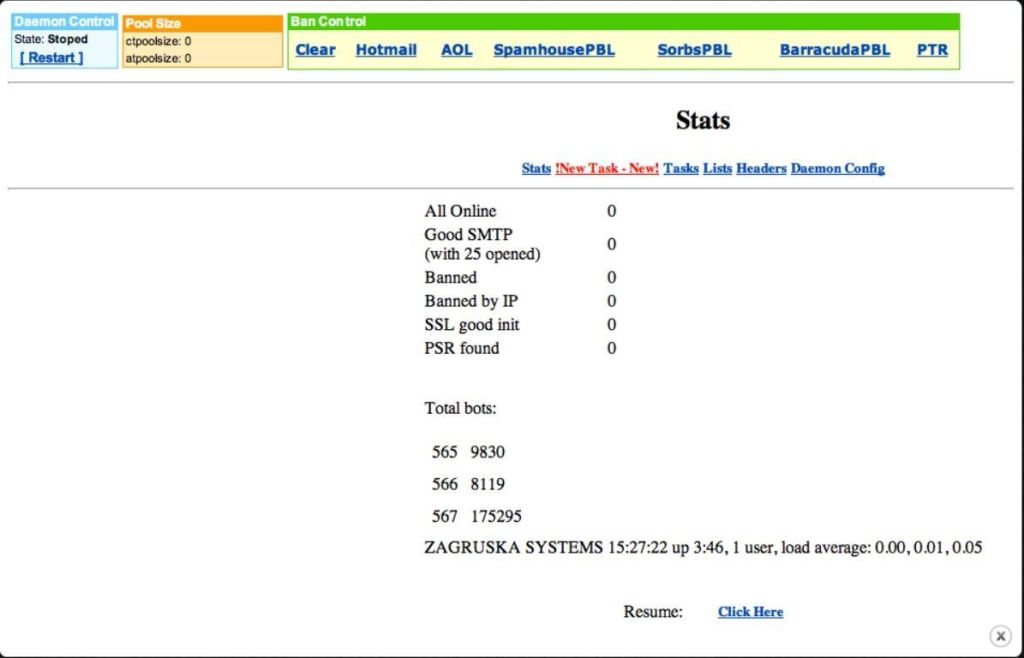
Task: Click the PTR link
Action: [x=932, y=50]
